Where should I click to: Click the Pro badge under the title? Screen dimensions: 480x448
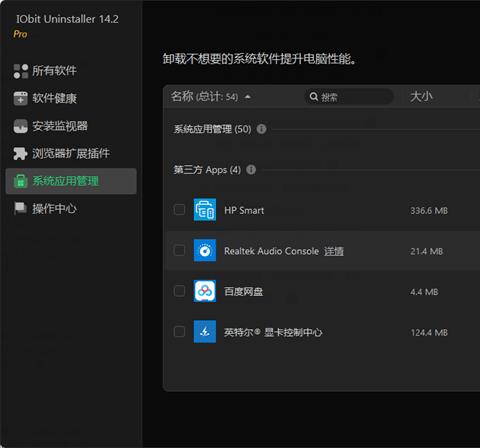click(20, 34)
